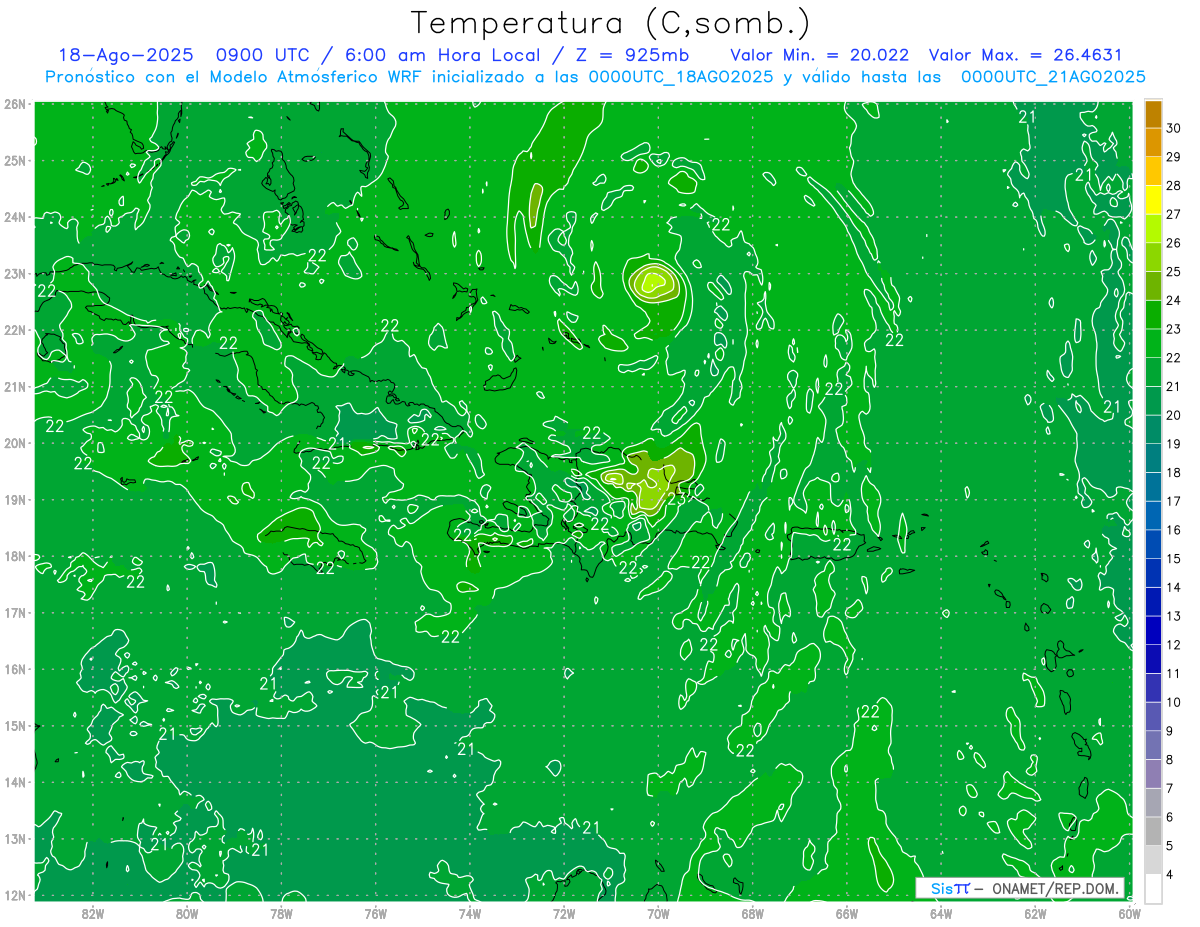The height and width of the screenshot is (927, 1200).
Task: Click the "82W" longitude axis label
Action: [93, 913]
